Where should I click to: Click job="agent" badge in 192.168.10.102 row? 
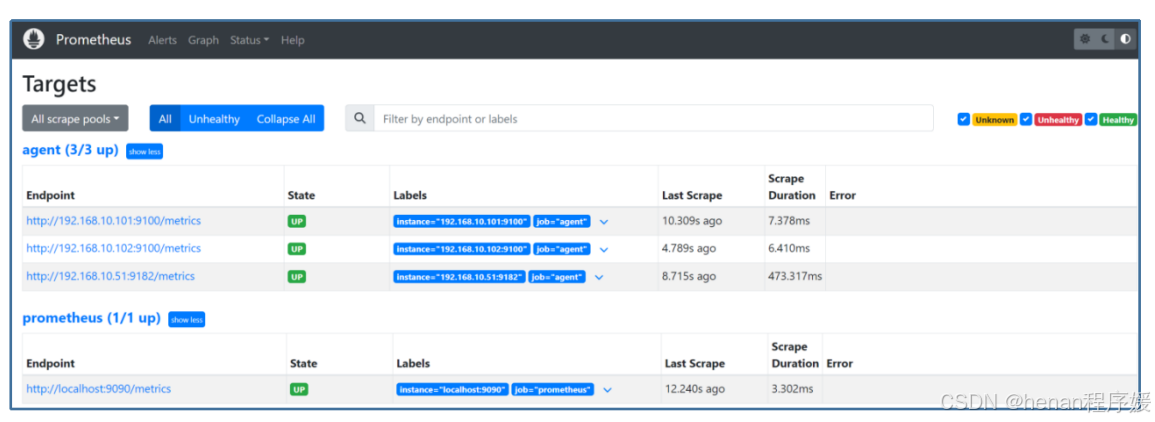562,249
